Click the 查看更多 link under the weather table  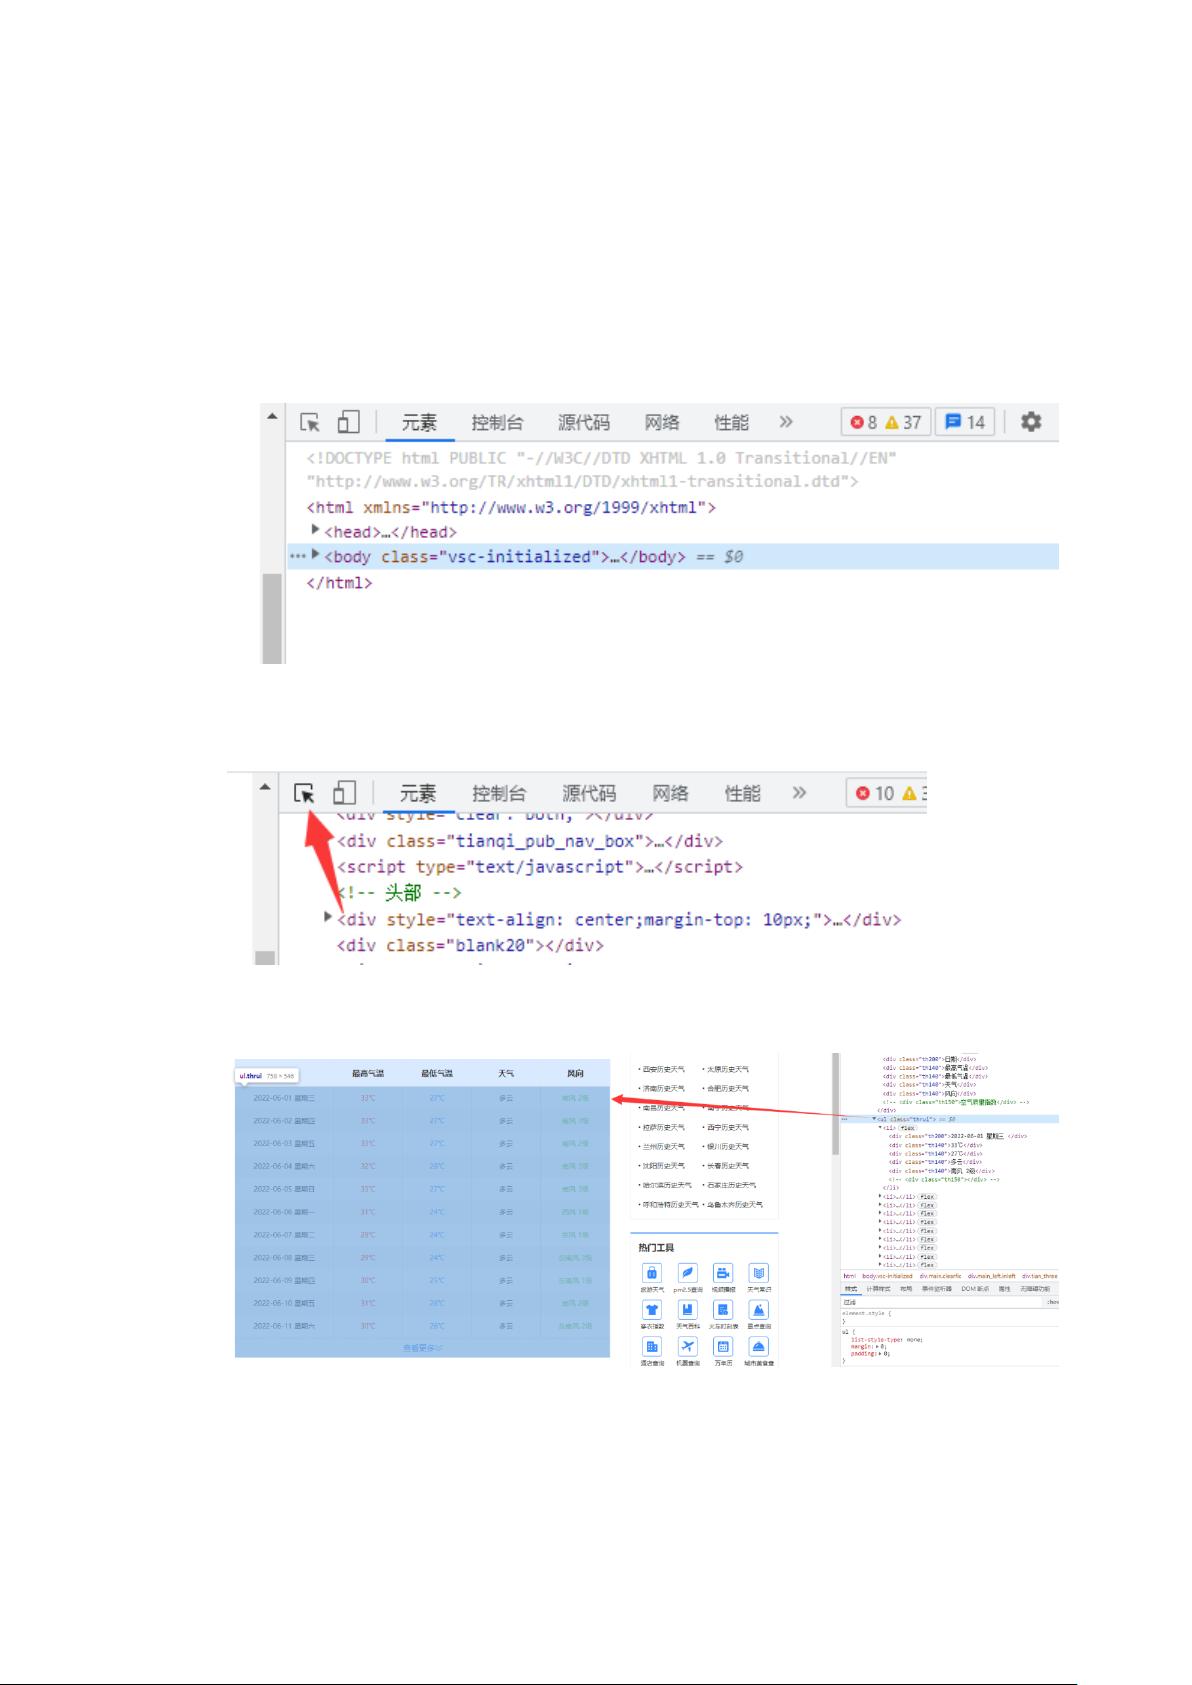pos(423,1348)
